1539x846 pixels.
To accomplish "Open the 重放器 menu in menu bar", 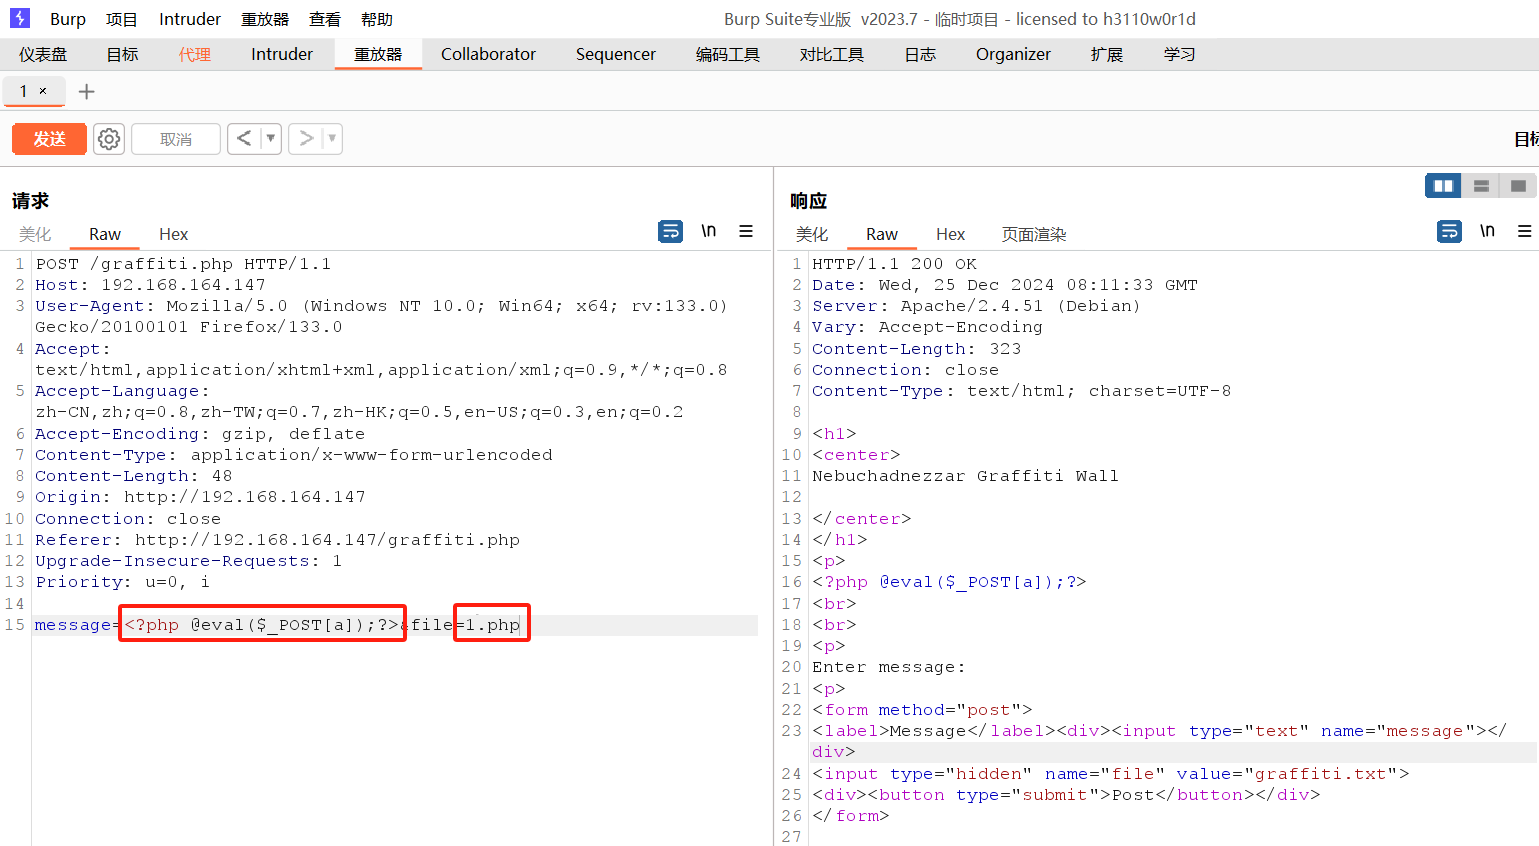I will 265,19.
